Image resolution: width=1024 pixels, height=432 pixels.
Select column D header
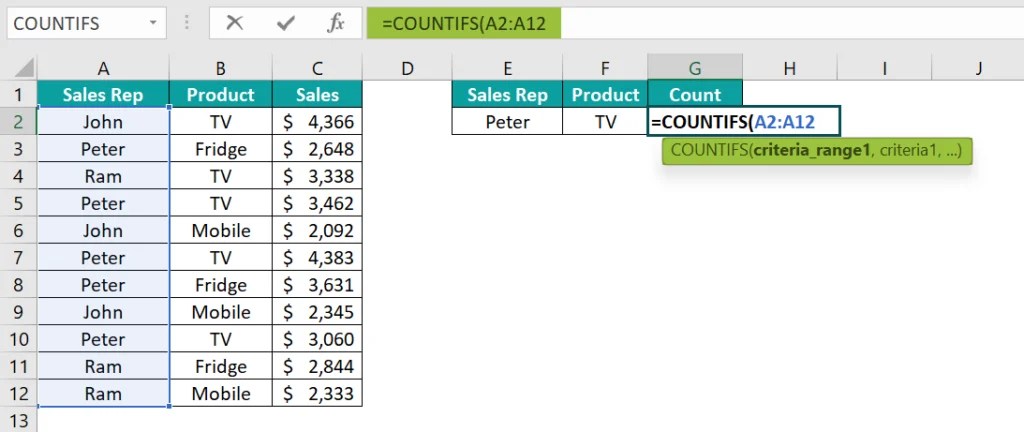tap(406, 67)
